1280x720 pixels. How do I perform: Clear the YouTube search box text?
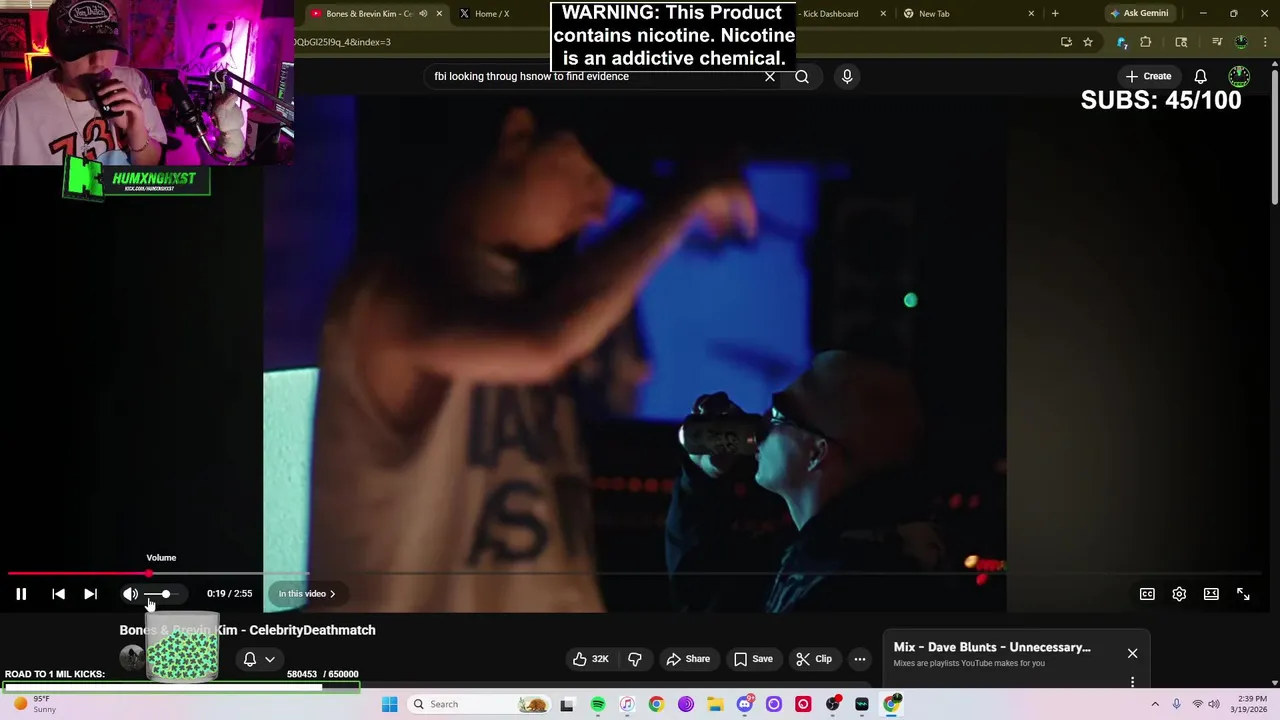coord(770,76)
